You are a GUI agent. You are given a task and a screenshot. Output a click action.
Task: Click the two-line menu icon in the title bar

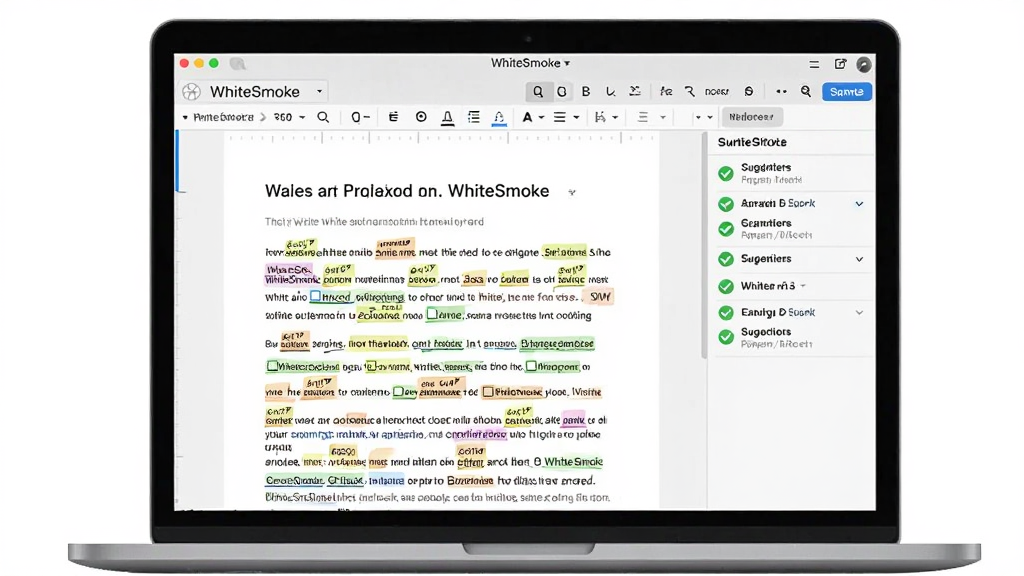coord(814,64)
